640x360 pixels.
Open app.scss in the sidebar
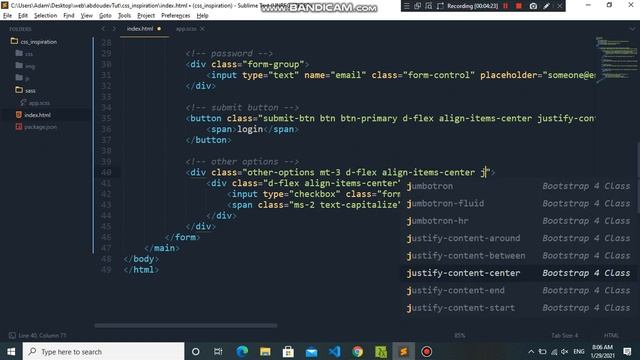click(36, 103)
